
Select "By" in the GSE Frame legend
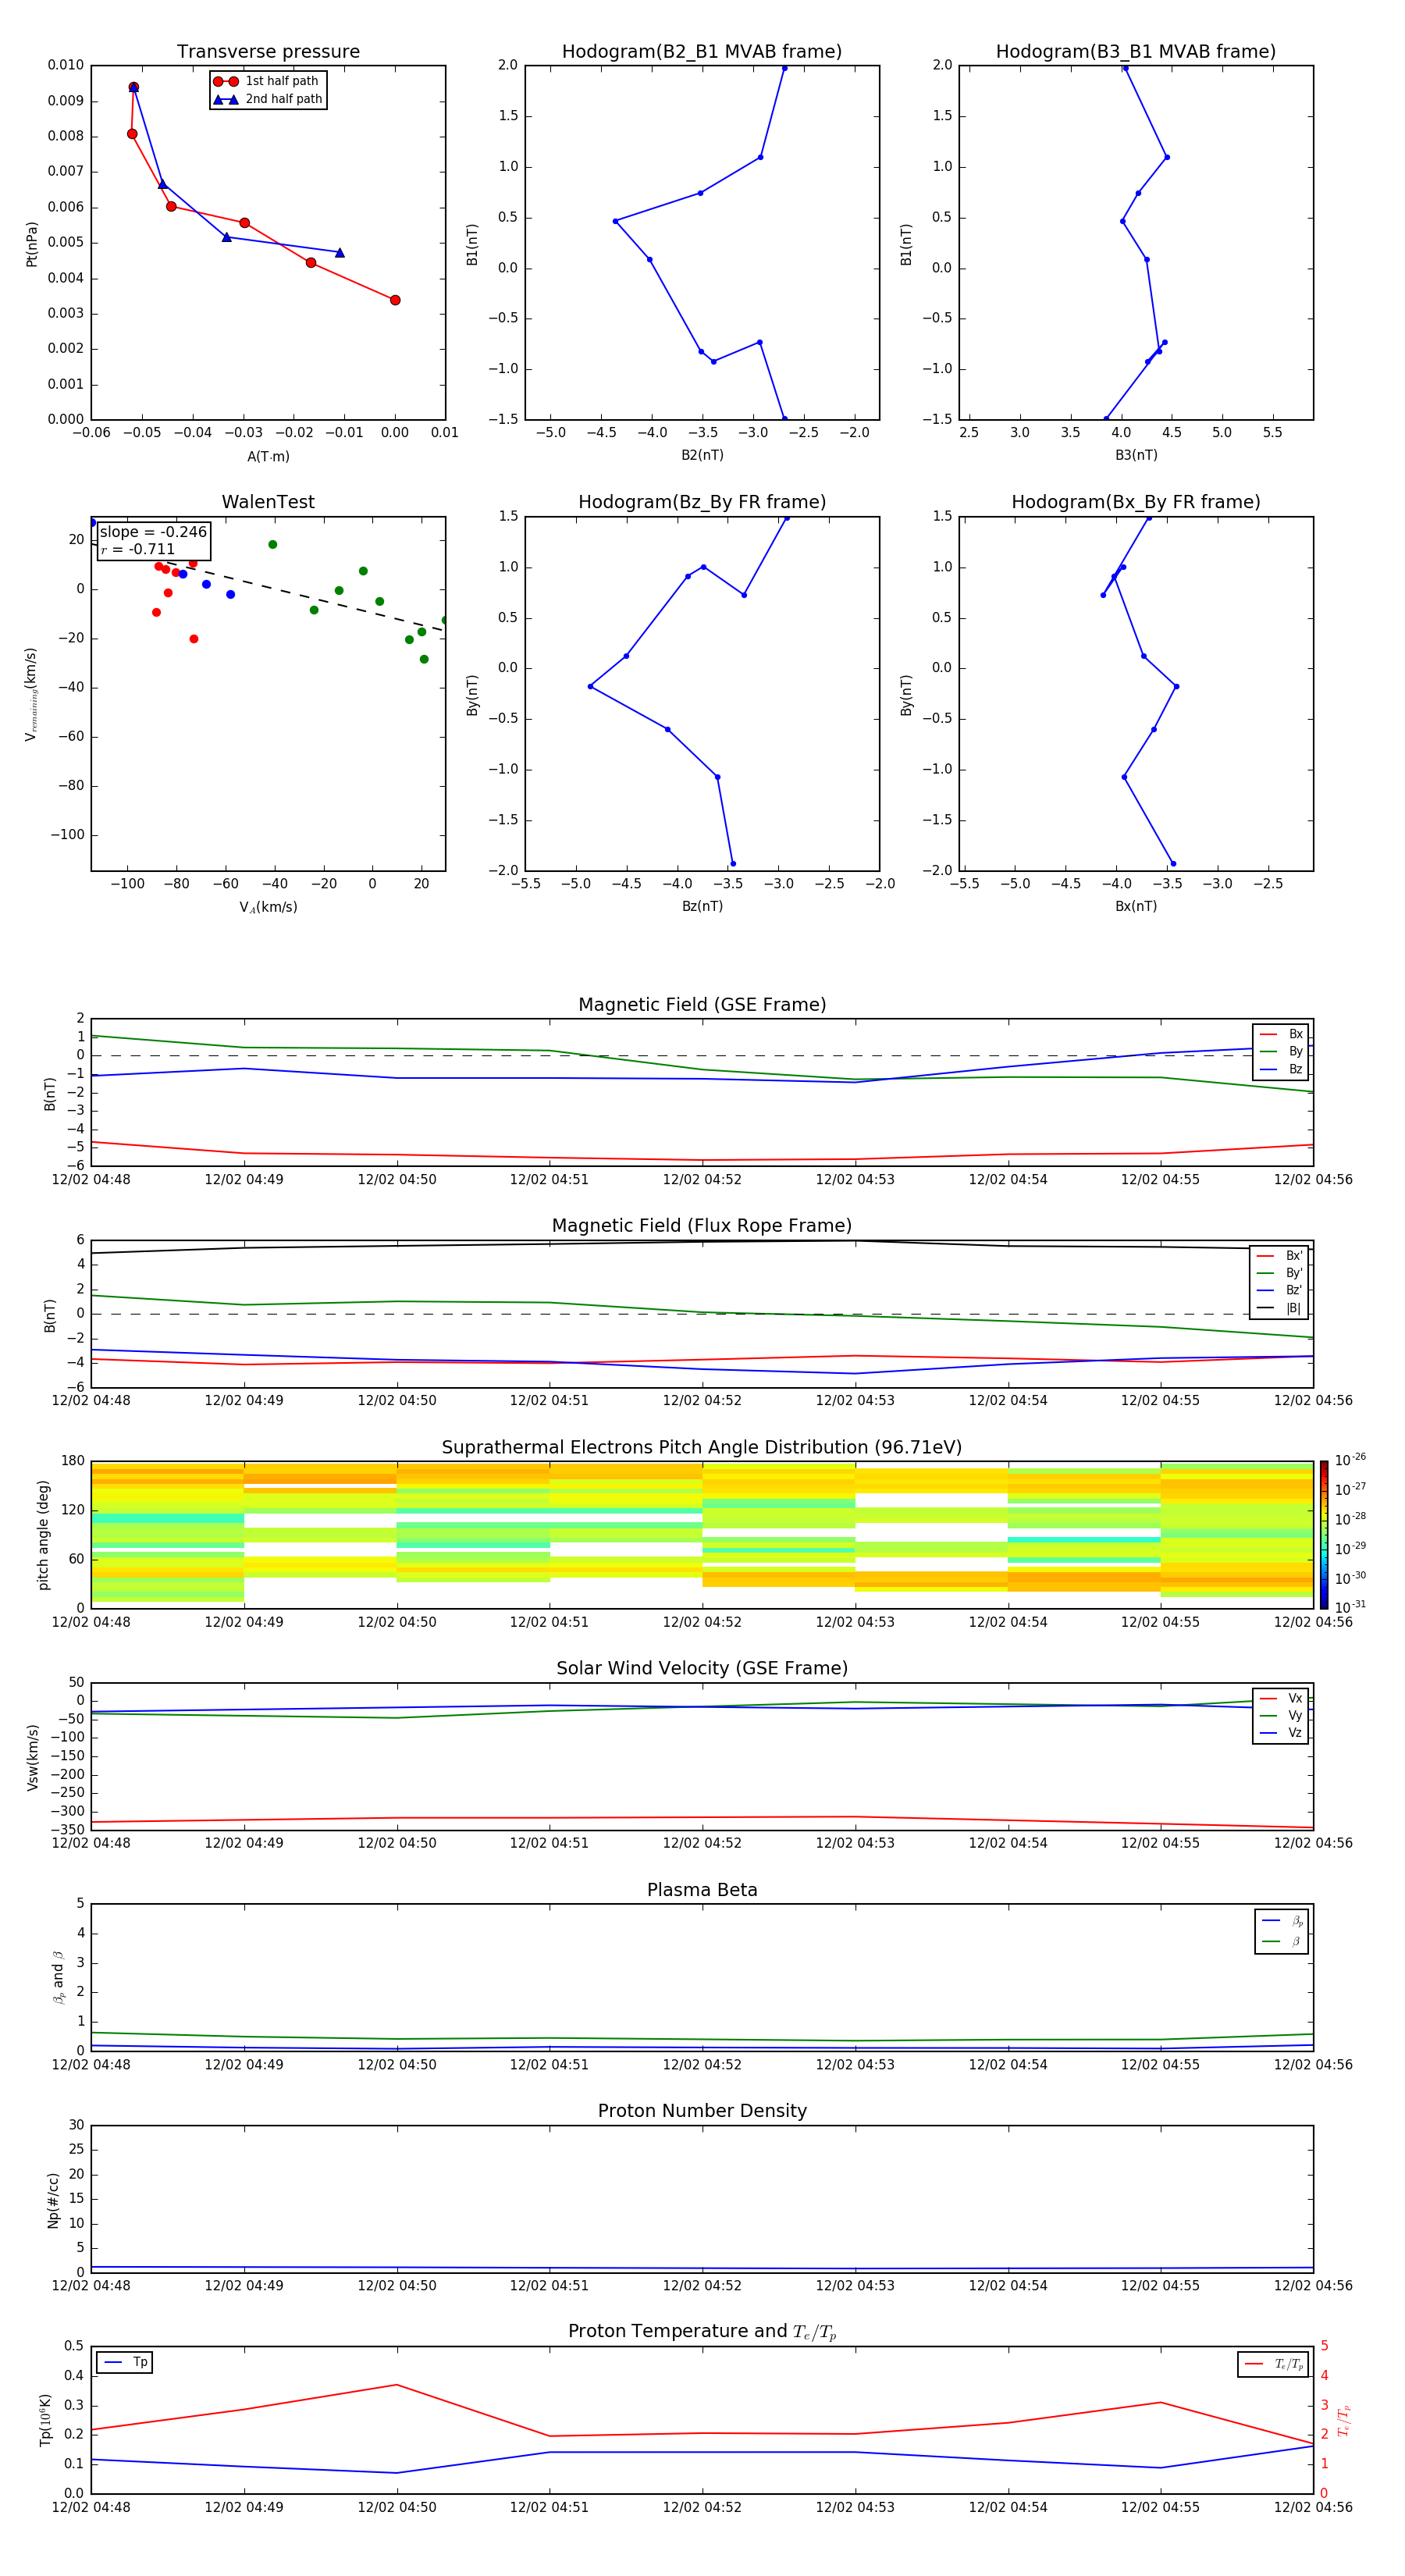click(1281, 1051)
